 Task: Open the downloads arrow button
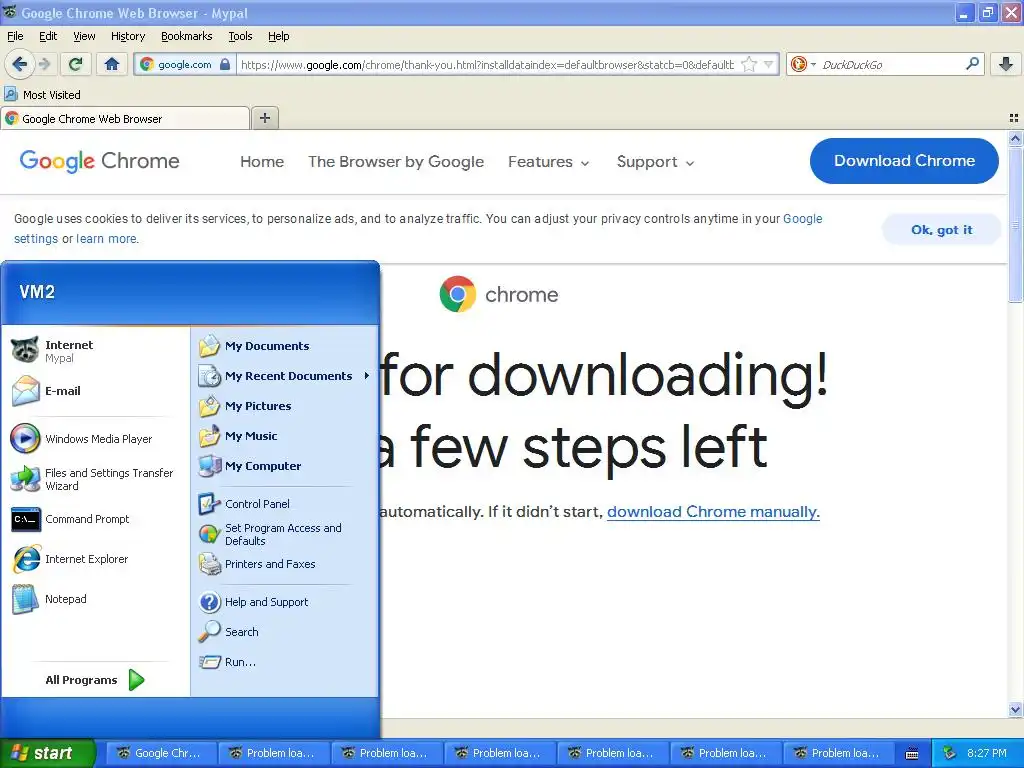click(x=1006, y=64)
